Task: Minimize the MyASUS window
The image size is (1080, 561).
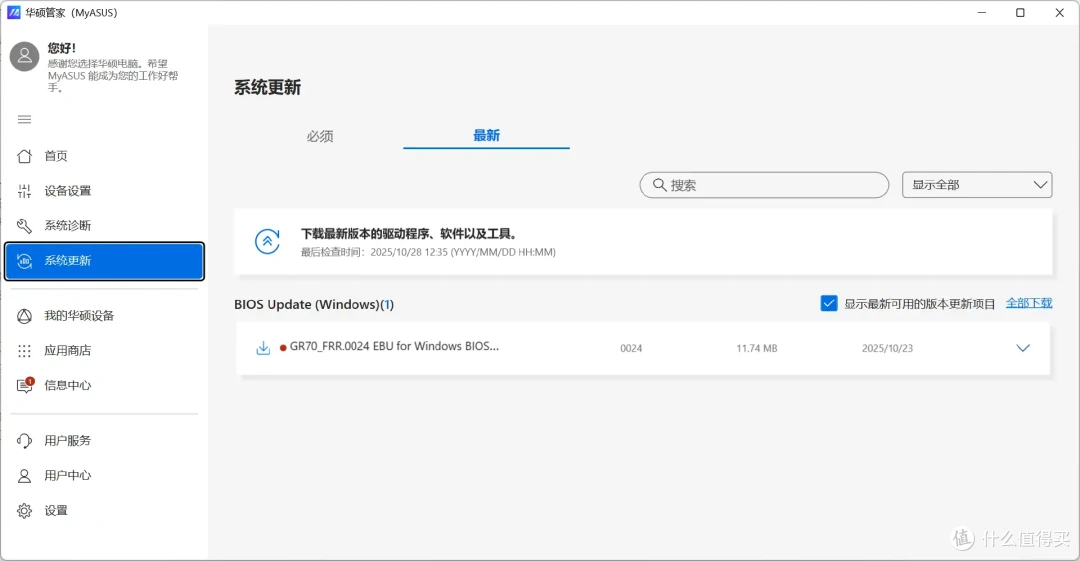Action: pos(982,12)
